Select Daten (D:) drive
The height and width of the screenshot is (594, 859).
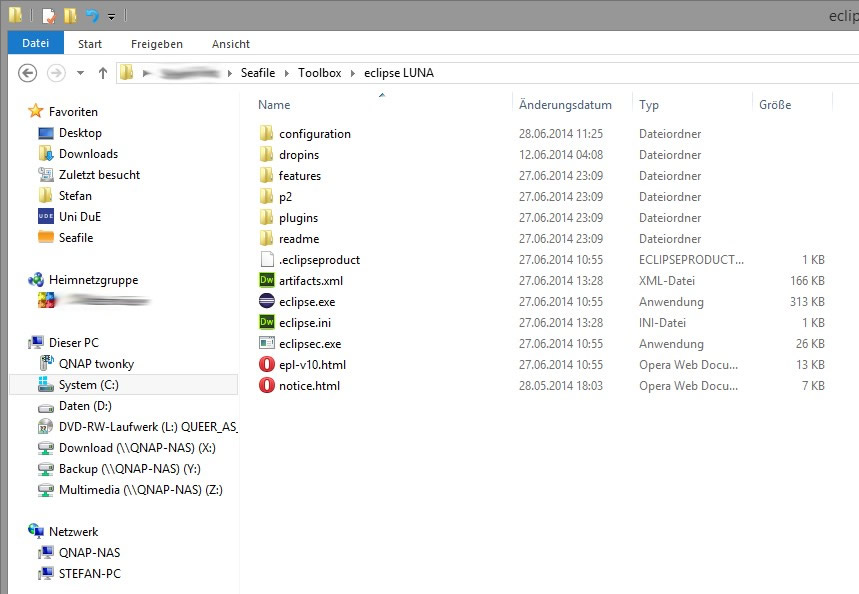point(85,406)
